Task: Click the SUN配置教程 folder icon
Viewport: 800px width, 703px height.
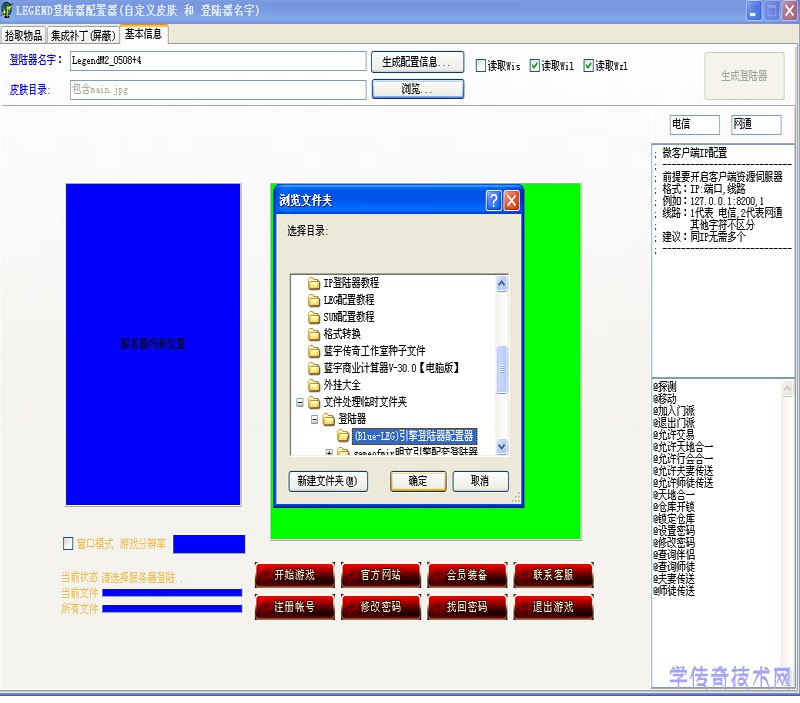Action: (313, 317)
